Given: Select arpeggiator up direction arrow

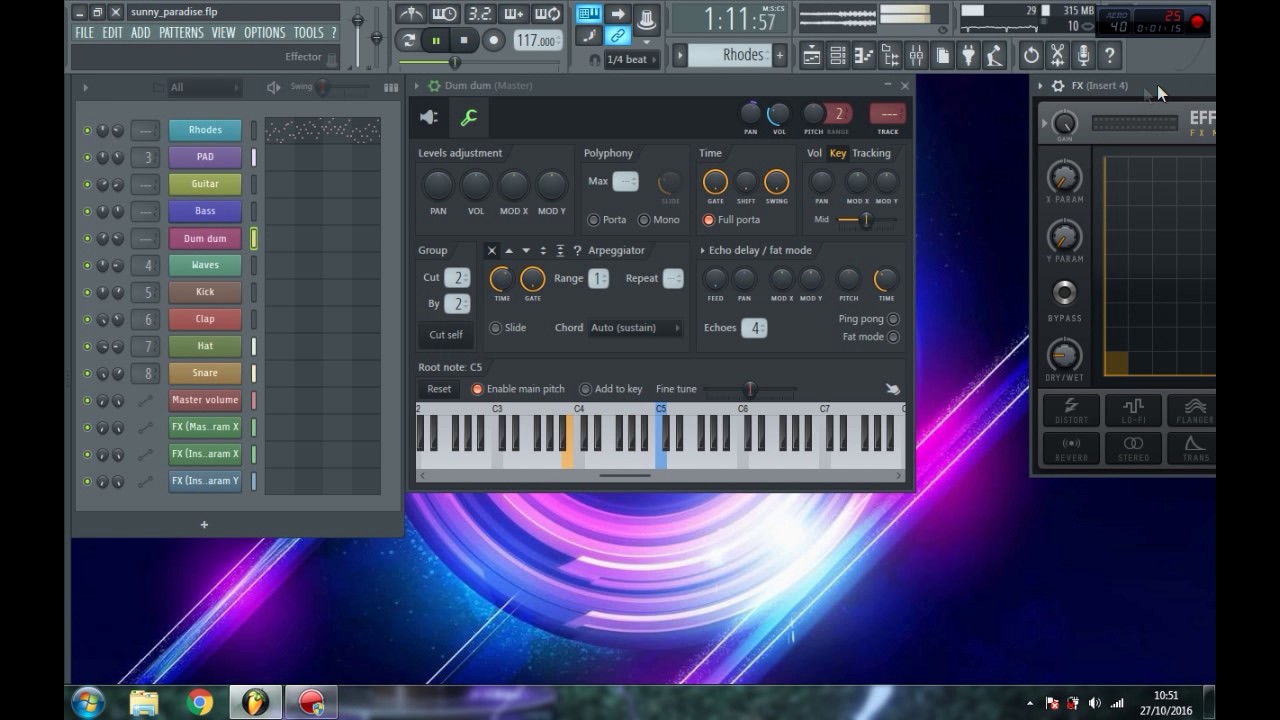Looking at the screenshot, I should point(509,250).
